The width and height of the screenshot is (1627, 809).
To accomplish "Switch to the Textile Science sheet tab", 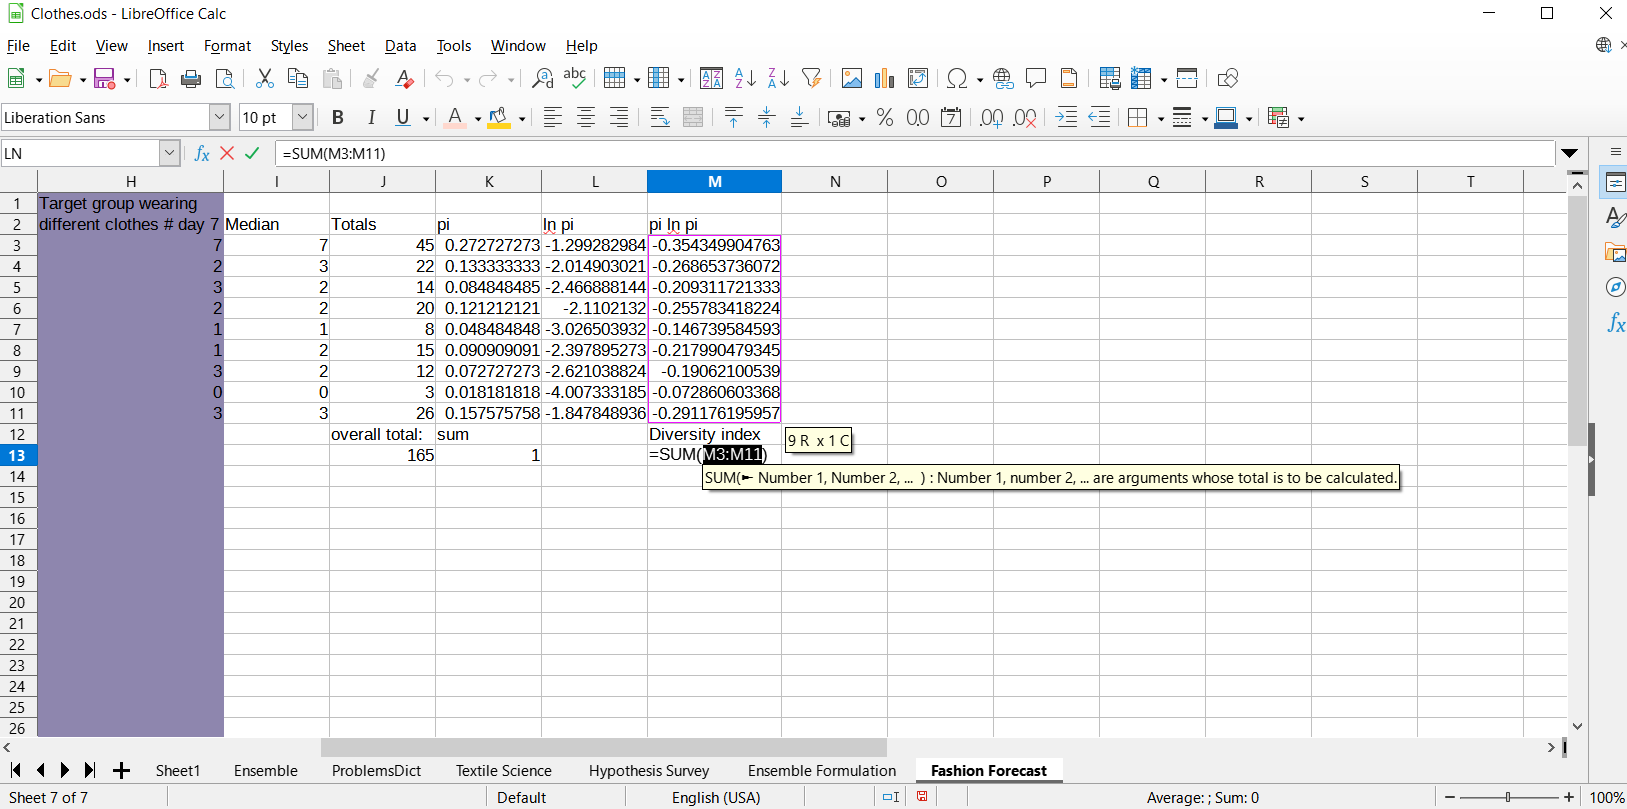I will tap(504, 771).
